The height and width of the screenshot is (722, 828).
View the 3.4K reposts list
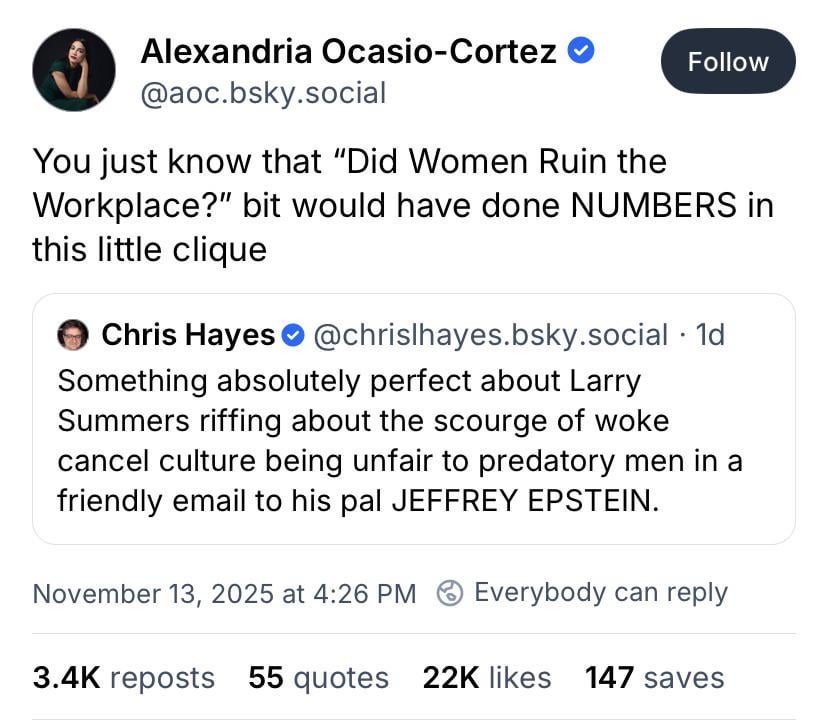(124, 678)
